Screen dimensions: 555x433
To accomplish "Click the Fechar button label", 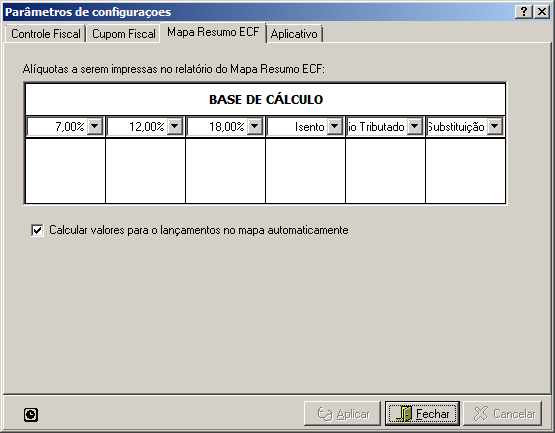I will (x=433, y=414).
